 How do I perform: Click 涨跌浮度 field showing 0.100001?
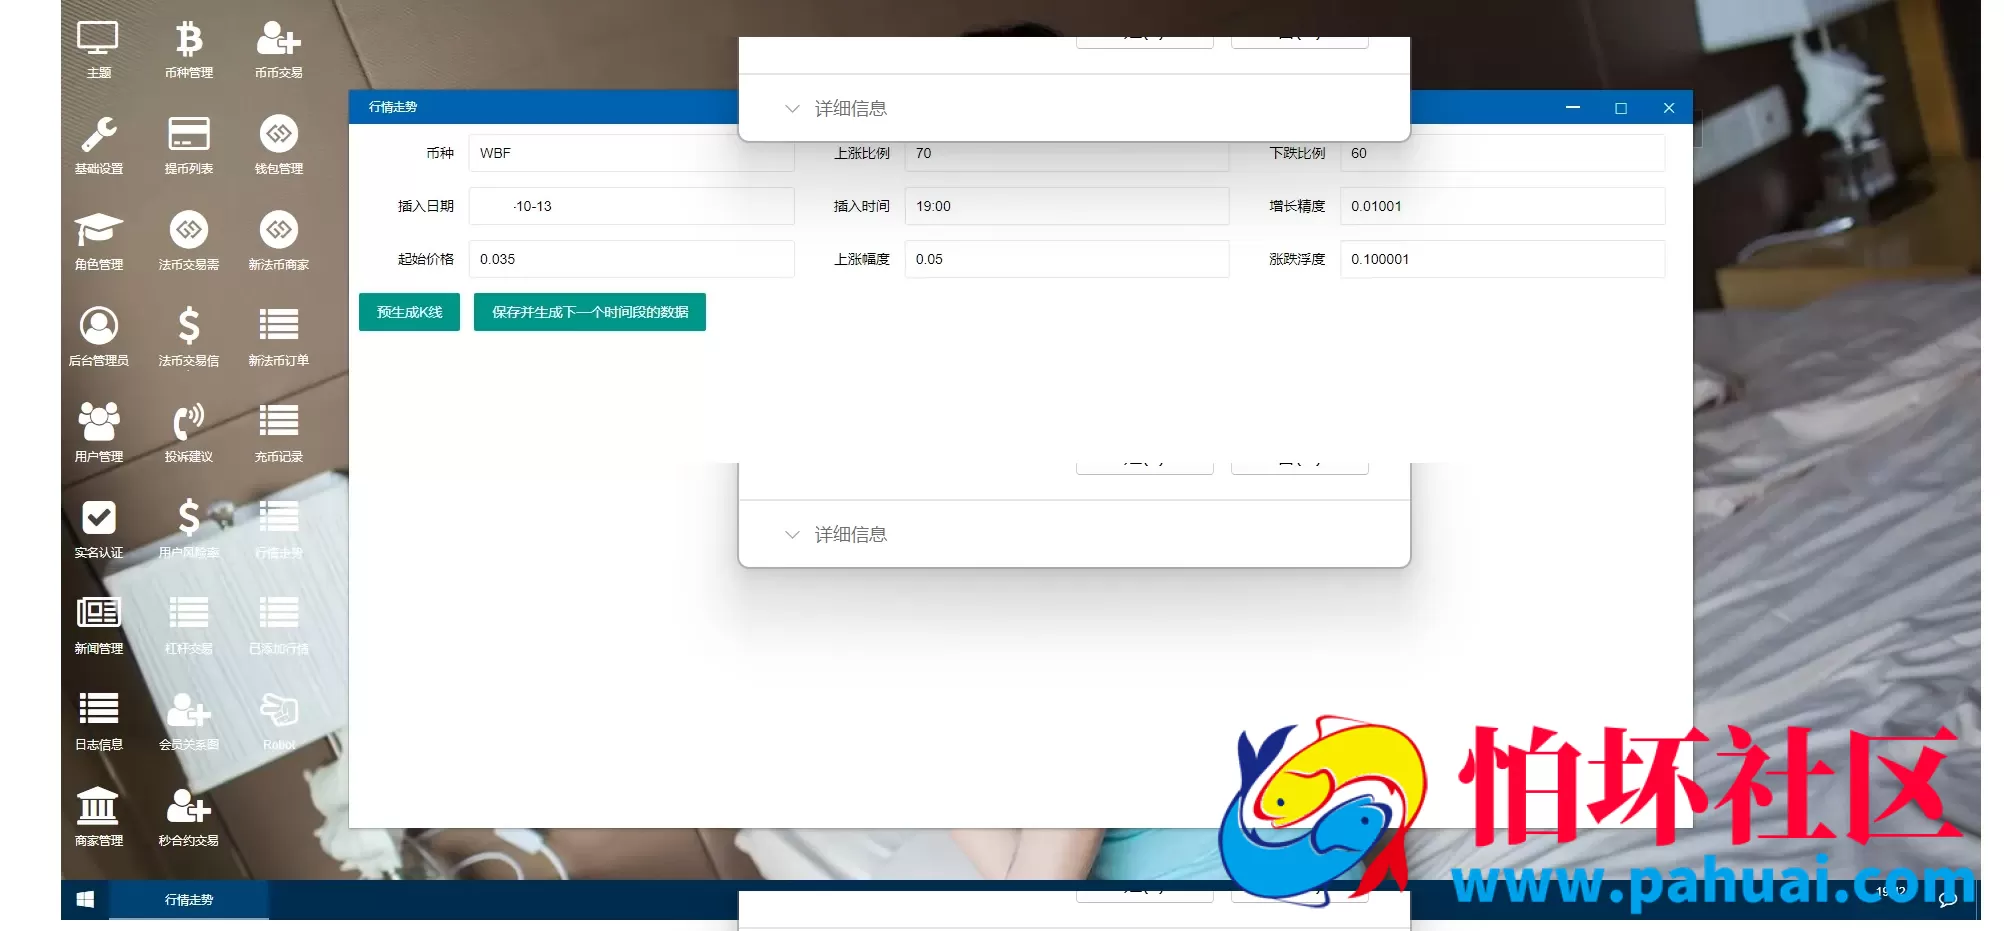(x=1503, y=259)
